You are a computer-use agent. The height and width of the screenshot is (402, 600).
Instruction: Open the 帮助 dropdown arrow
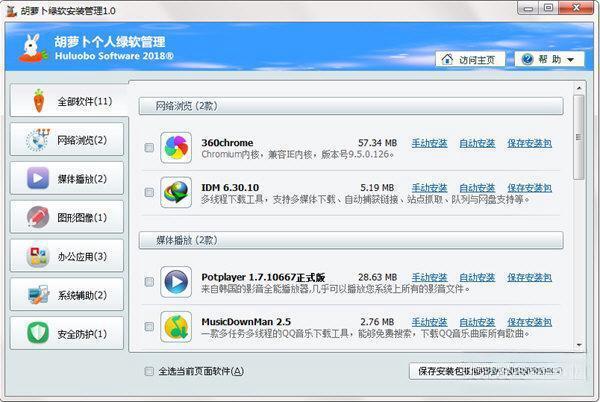coord(570,60)
